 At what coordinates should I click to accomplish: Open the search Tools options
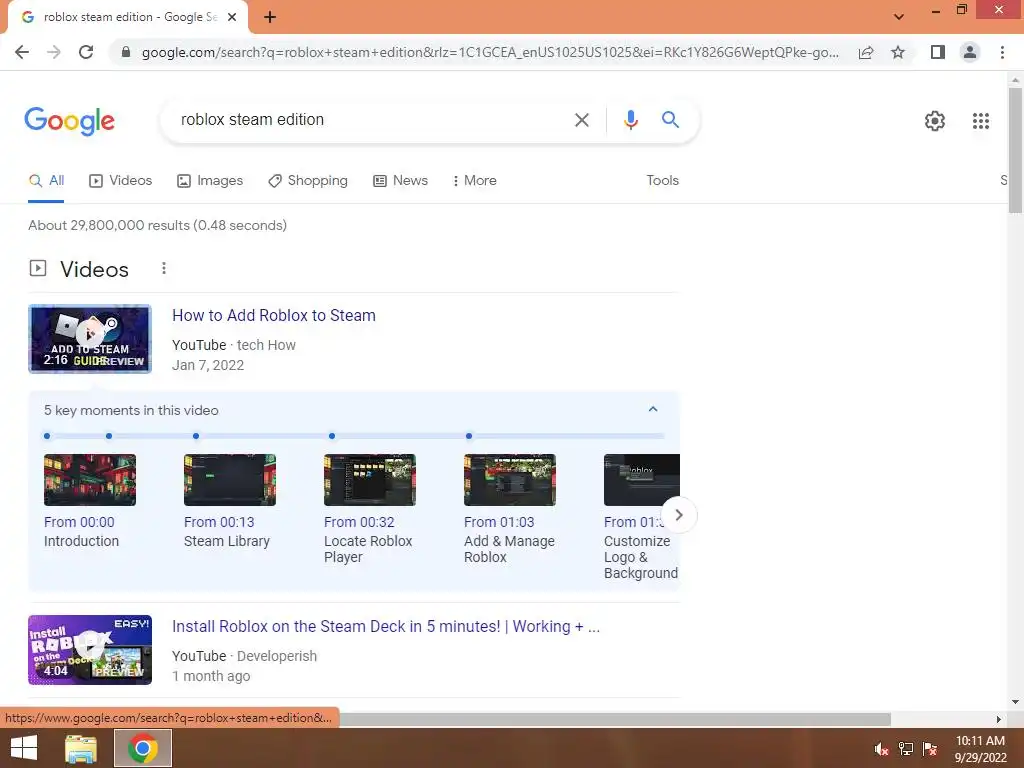[662, 181]
